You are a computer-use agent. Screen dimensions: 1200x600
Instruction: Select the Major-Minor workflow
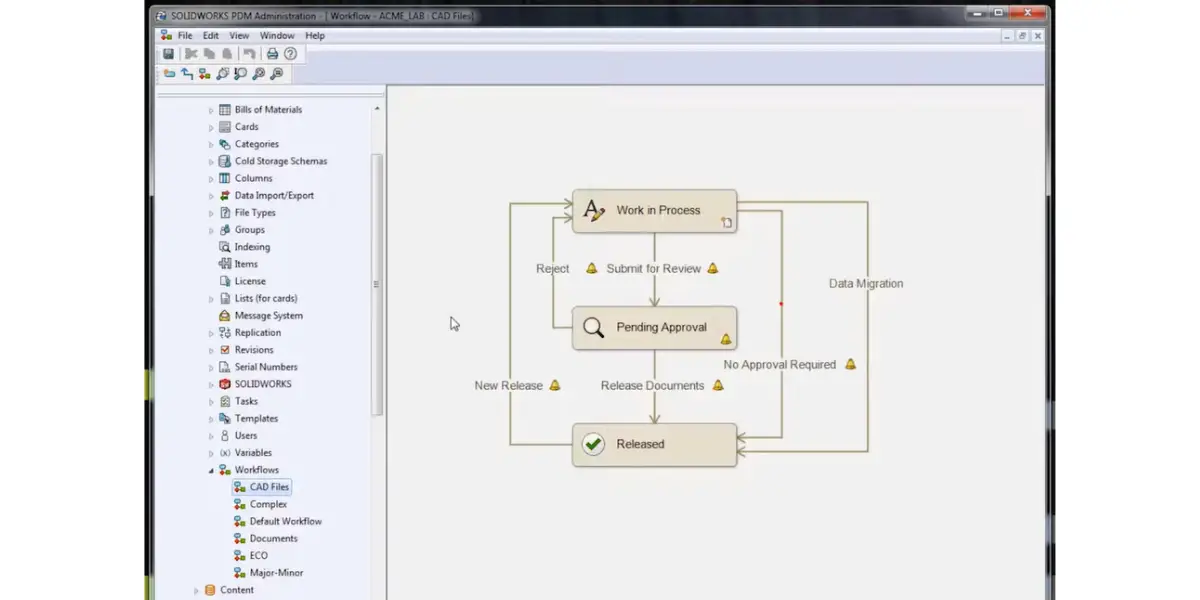coord(276,573)
